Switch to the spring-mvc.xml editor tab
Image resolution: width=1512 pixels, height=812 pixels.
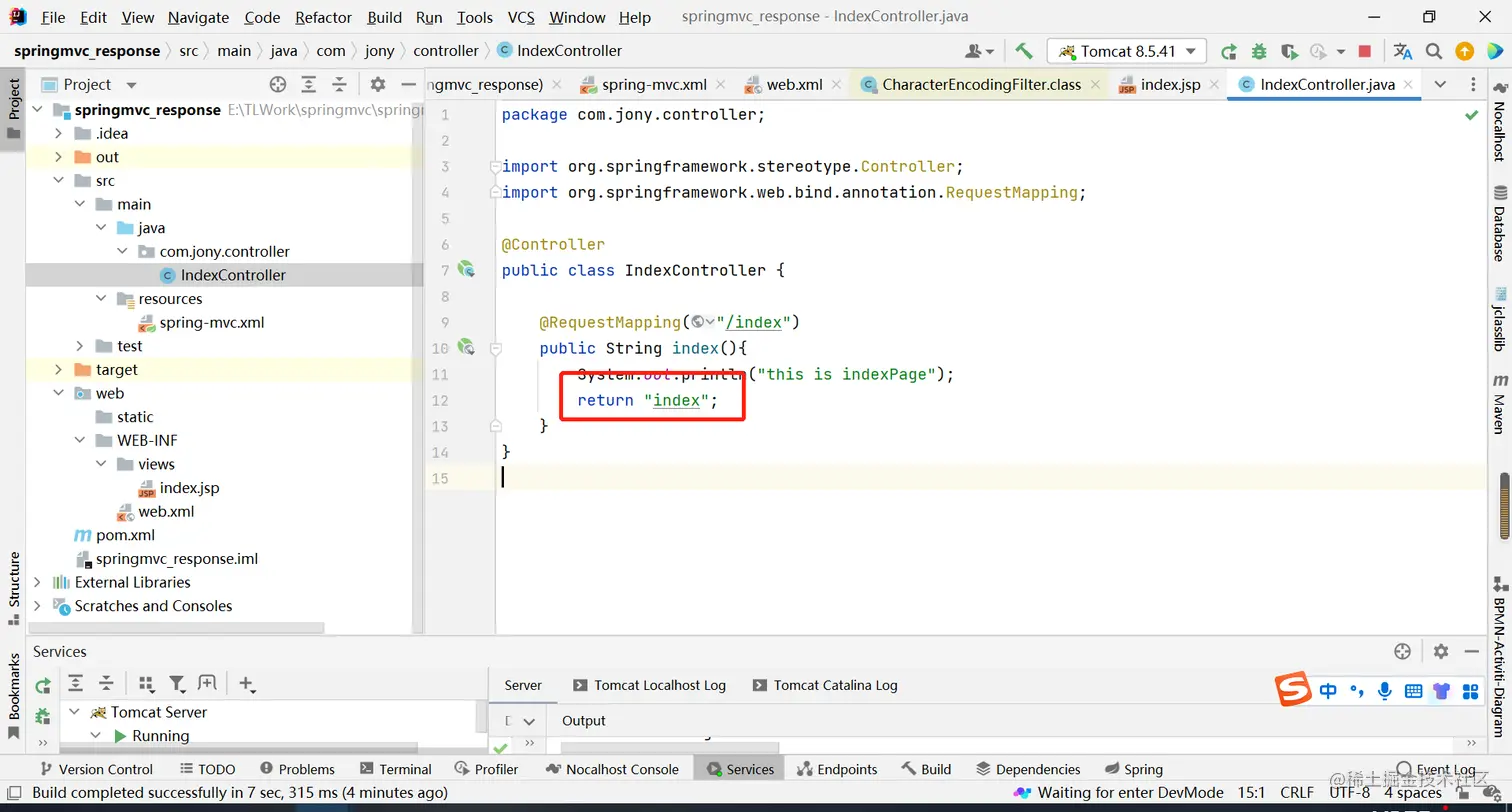coord(653,85)
